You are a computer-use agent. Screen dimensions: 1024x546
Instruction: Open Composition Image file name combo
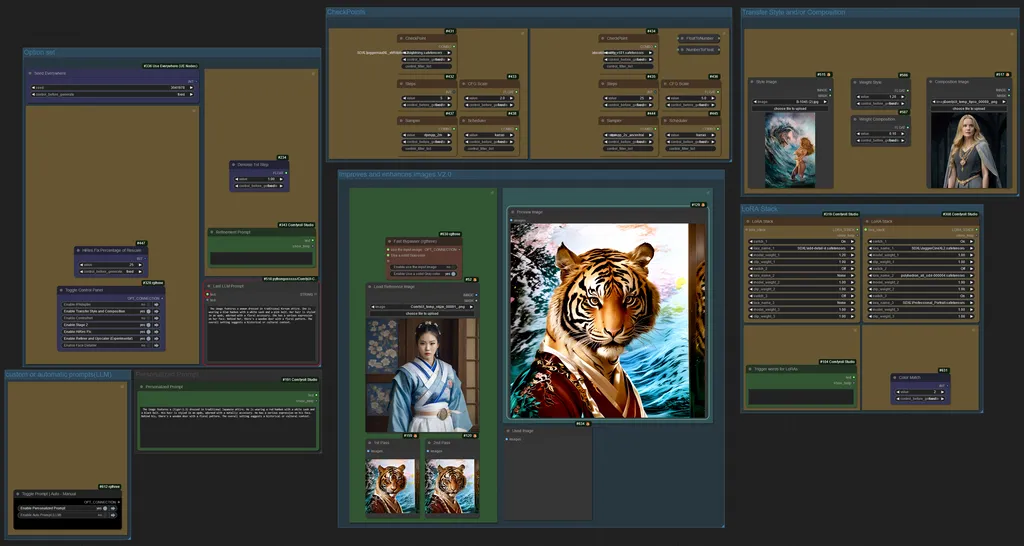(x=968, y=102)
